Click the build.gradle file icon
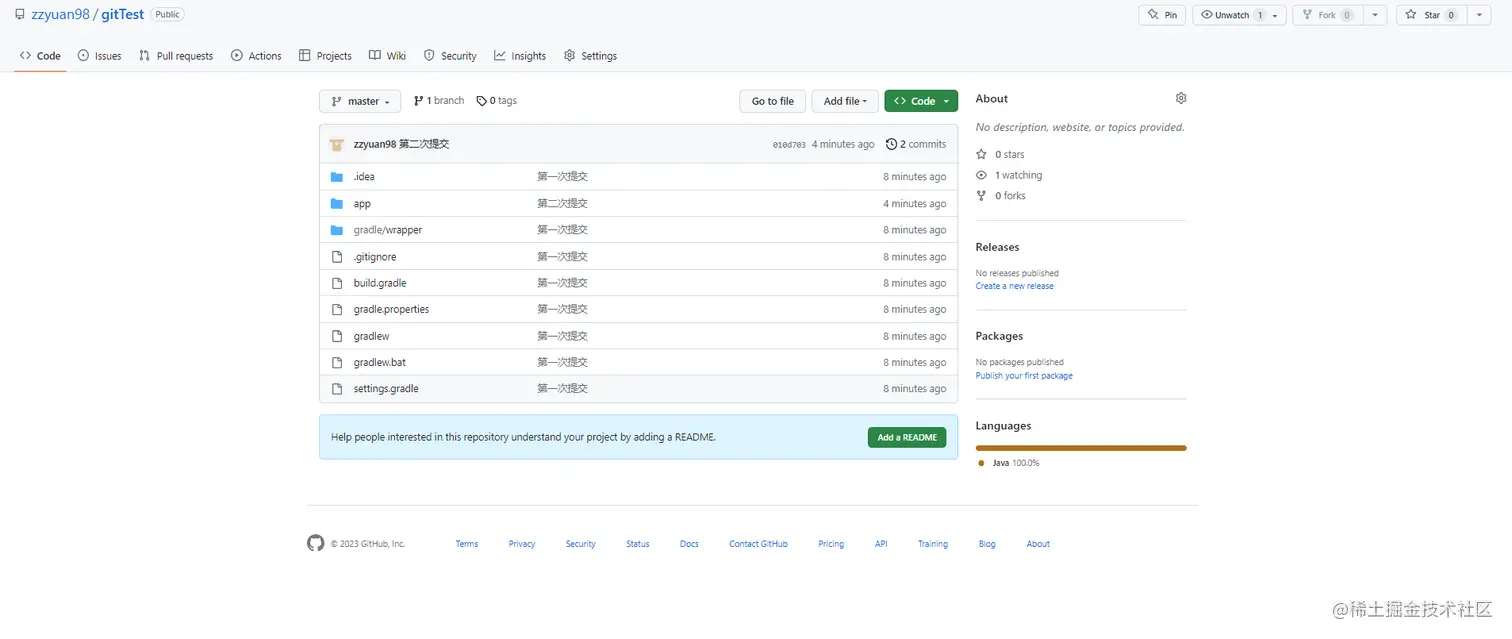Screen dimensions: 1512x639 click(x=337, y=283)
